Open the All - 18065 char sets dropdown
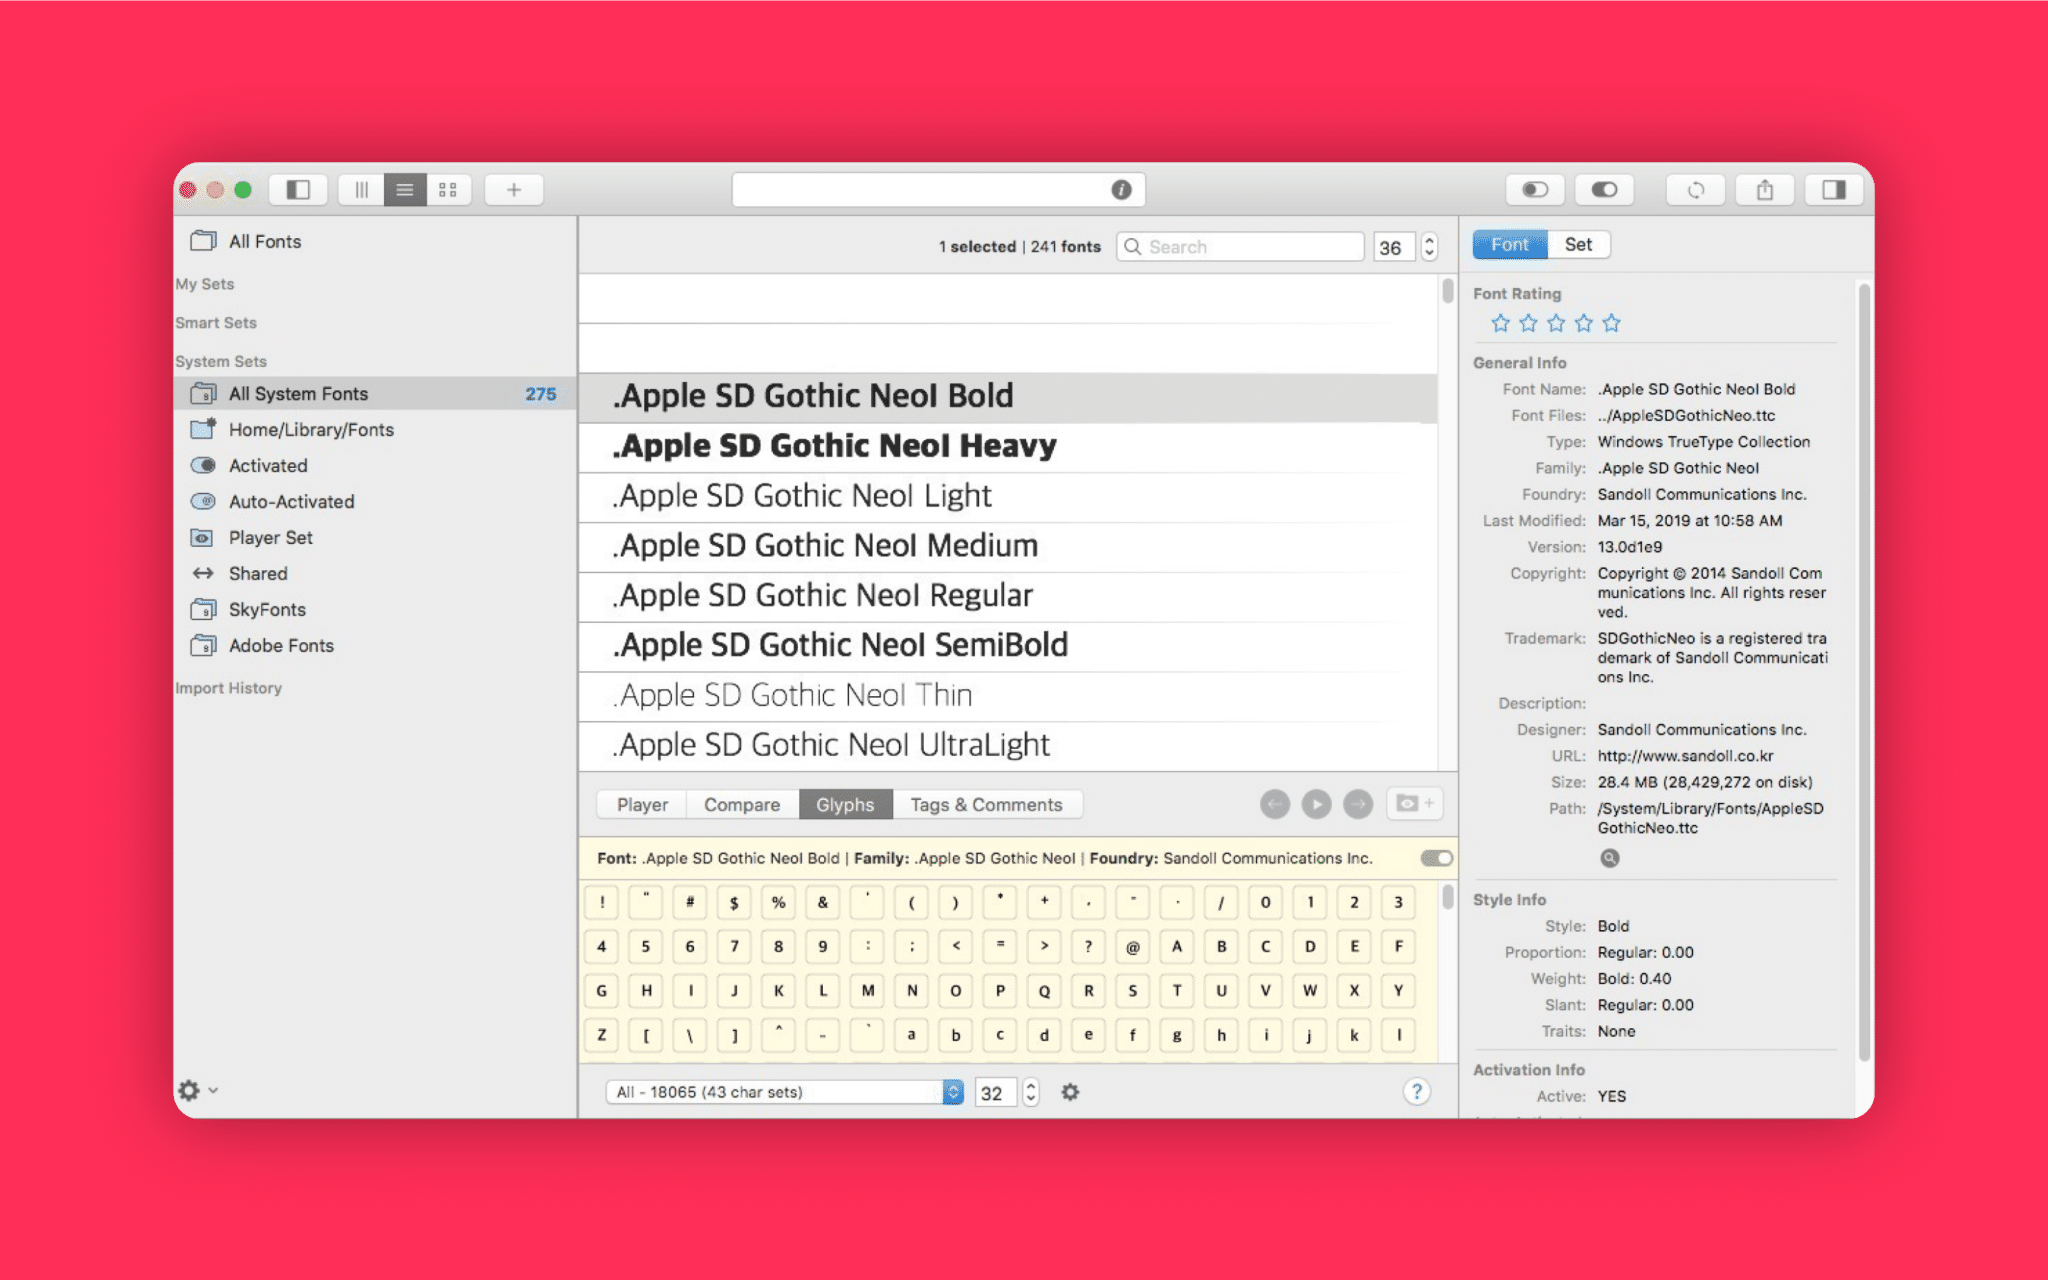2048x1280 pixels. click(x=785, y=1092)
